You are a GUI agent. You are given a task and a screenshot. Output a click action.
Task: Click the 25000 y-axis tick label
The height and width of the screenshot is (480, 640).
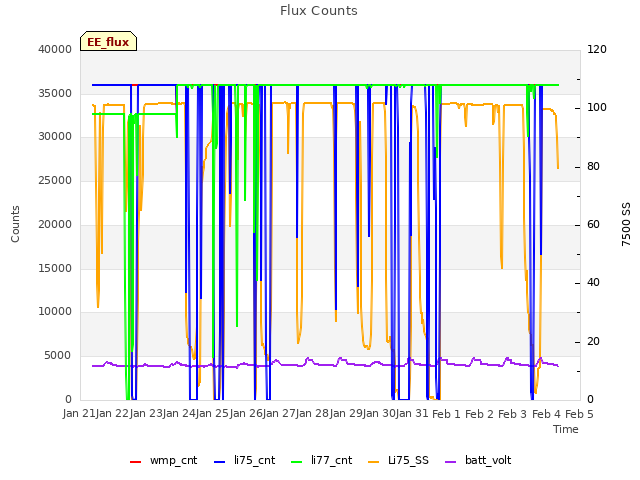(55, 180)
